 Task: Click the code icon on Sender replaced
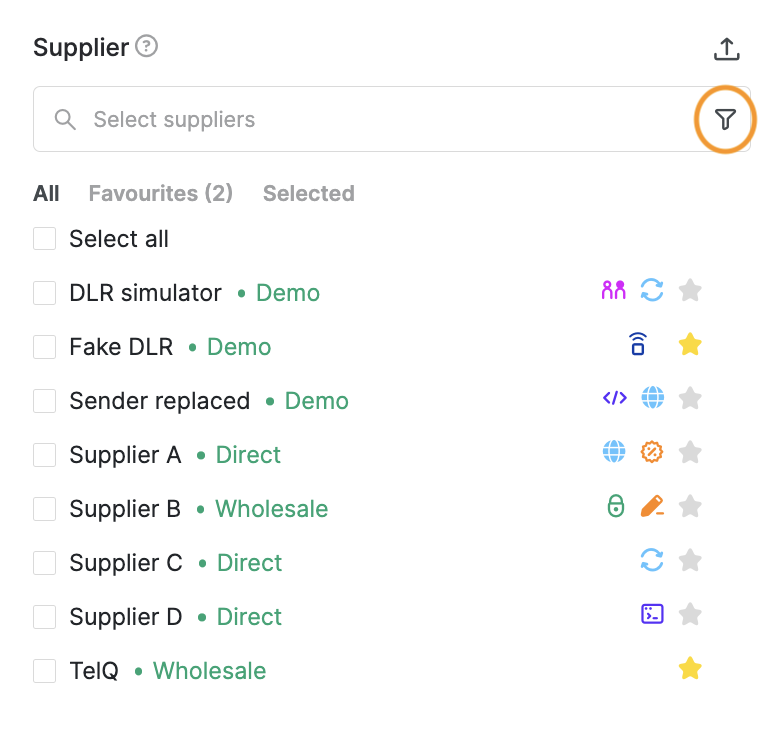[x=615, y=398]
